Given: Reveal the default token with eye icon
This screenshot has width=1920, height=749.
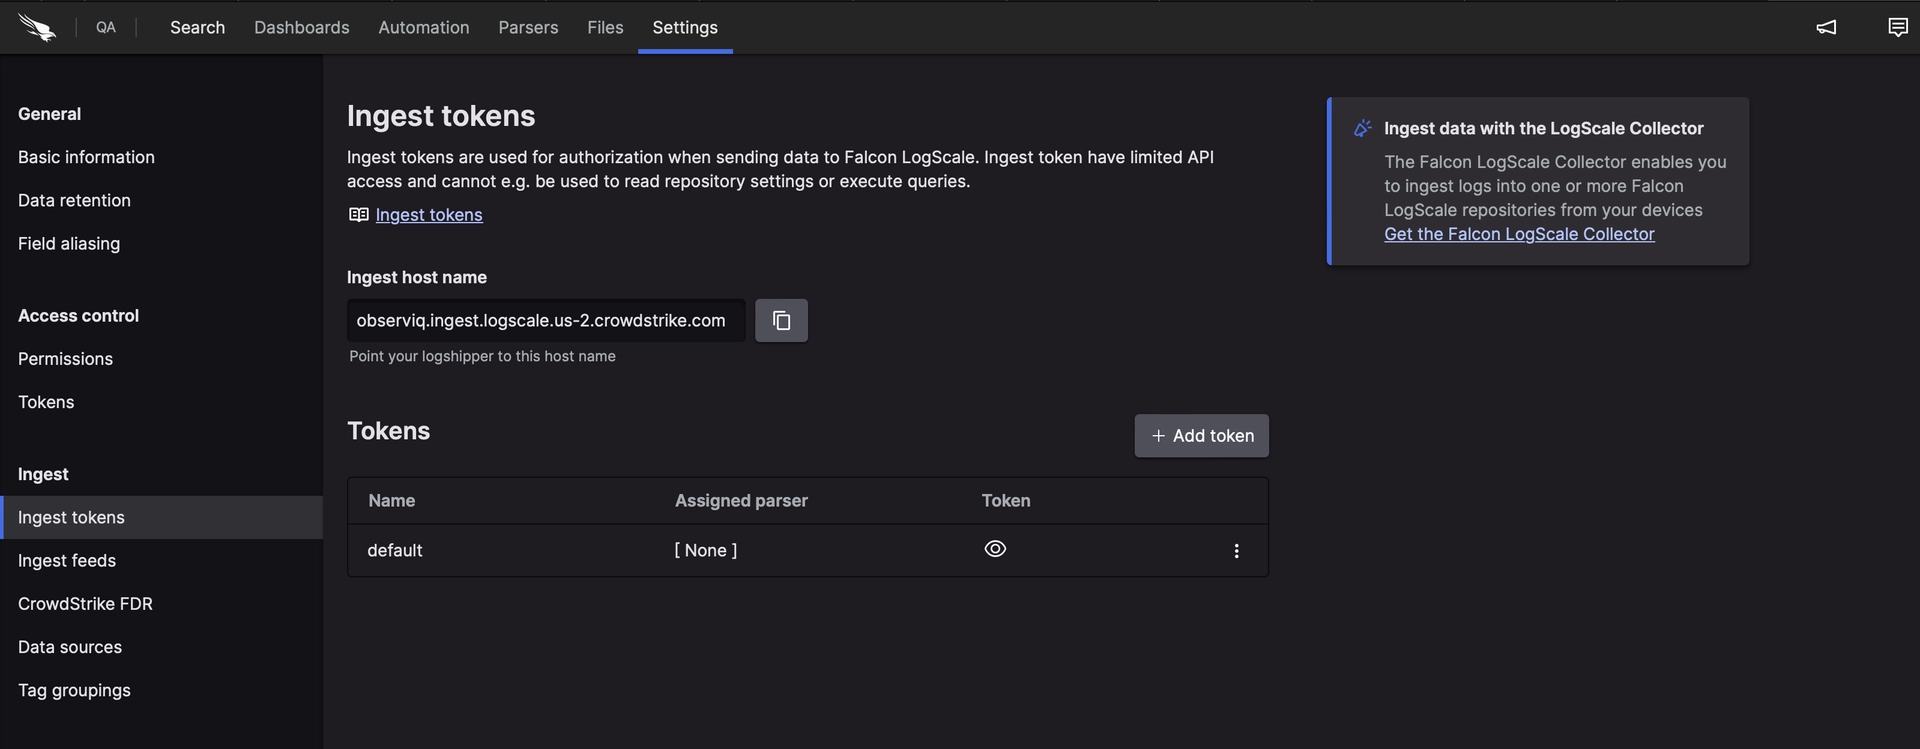Looking at the screenshot, I should [x=995, y=549].
